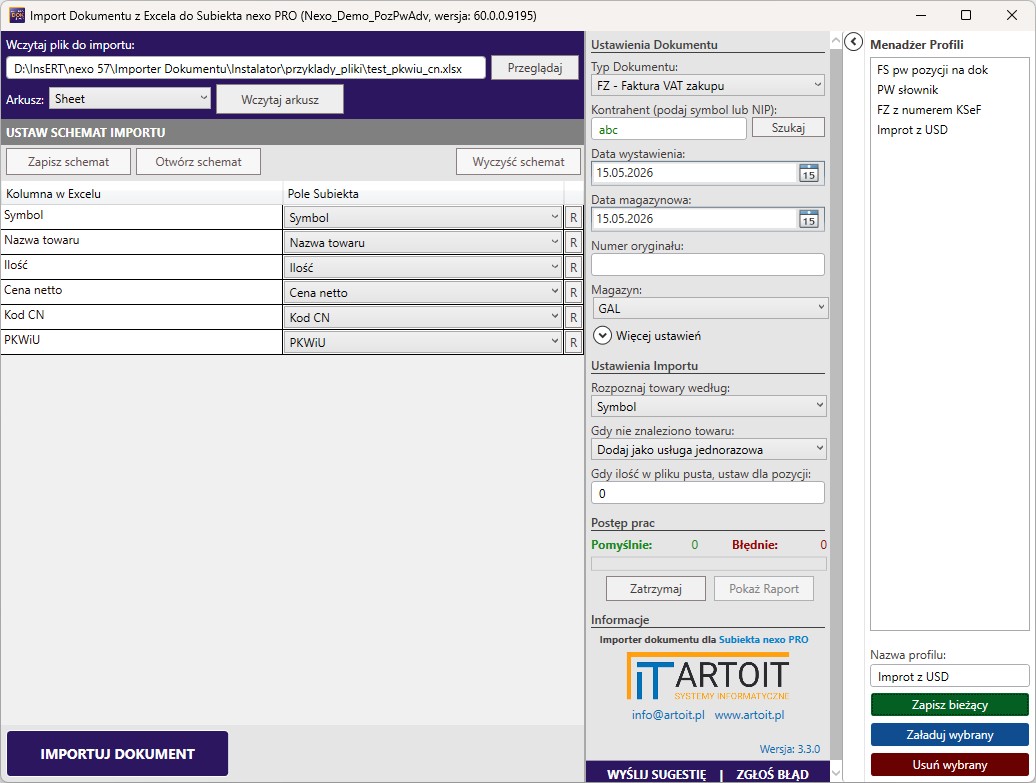Click the ARTOIT logo image
The width and height of the screenshot is (1036, 783).
point(708,677)
